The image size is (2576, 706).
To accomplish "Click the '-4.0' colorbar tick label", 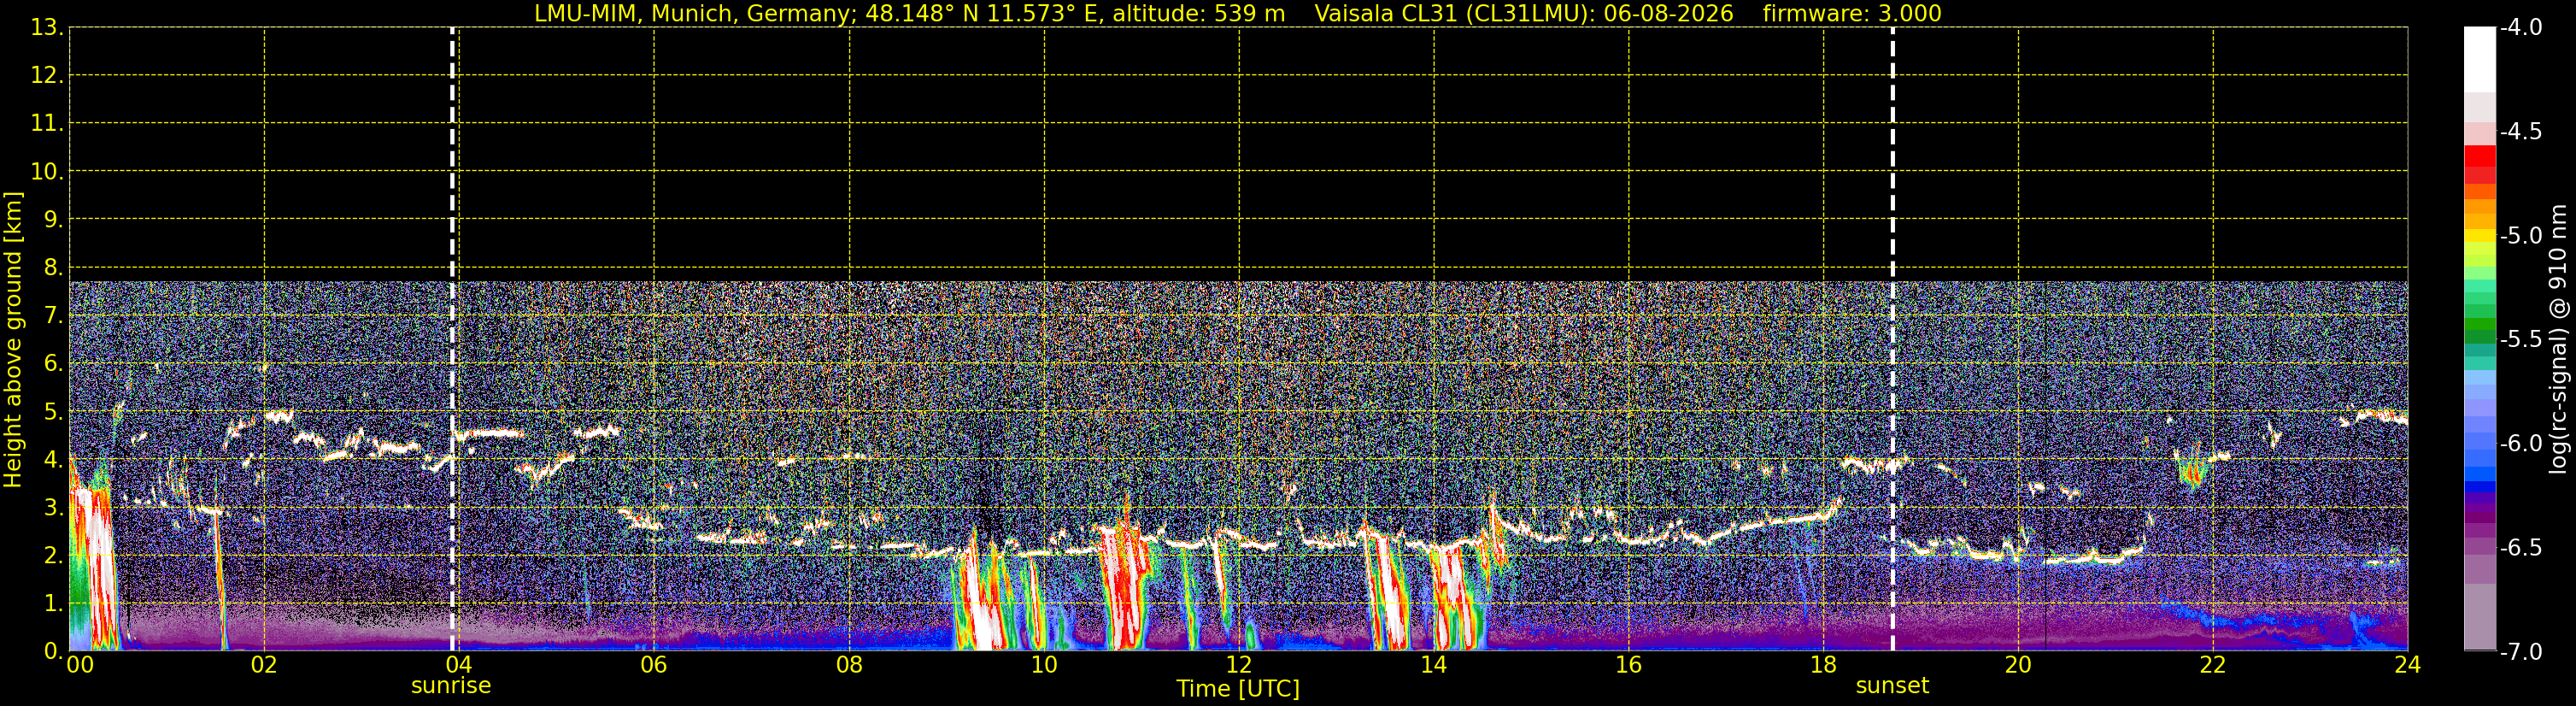I will [2521, 28].
